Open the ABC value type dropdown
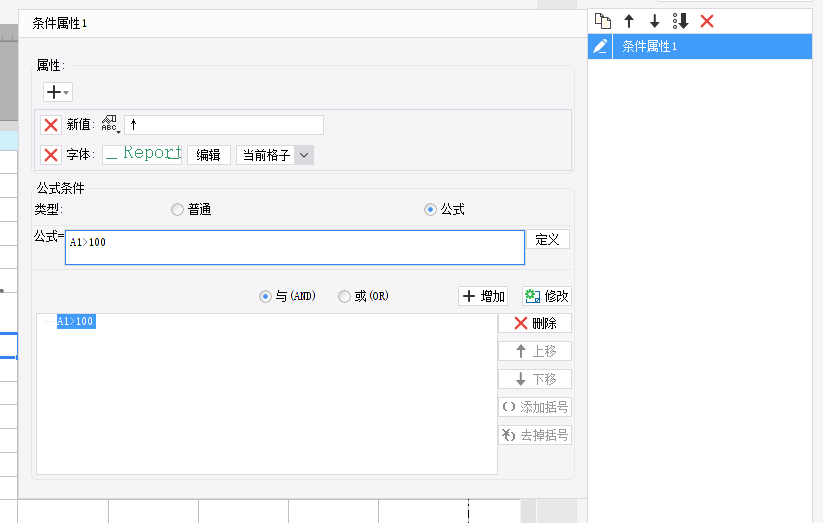823x523 pixels. tap(111, 125)
